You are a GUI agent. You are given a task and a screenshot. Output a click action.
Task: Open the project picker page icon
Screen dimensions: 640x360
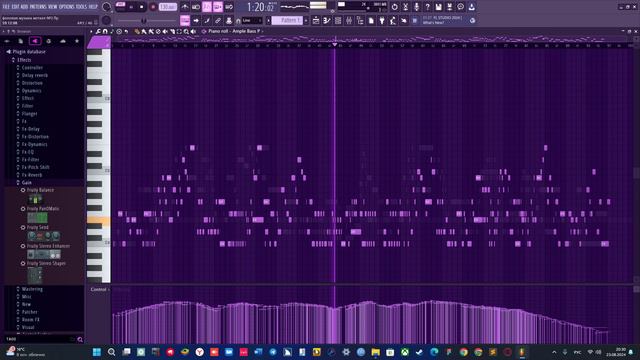(x=371, y=20)
